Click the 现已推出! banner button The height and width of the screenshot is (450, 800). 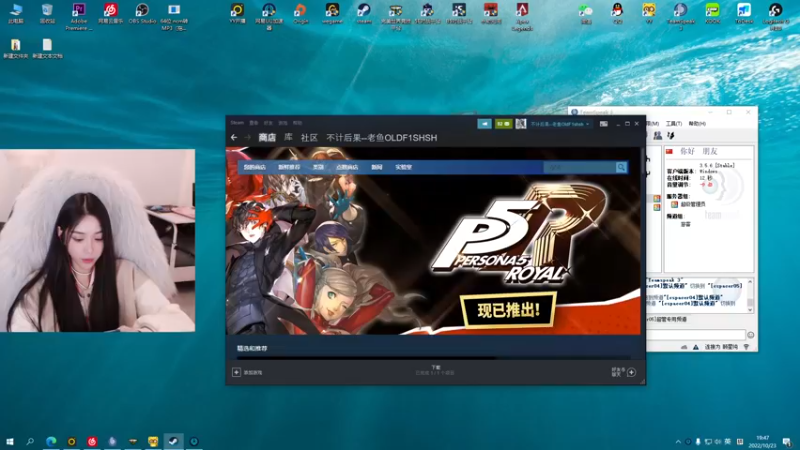tap(509, 310)
